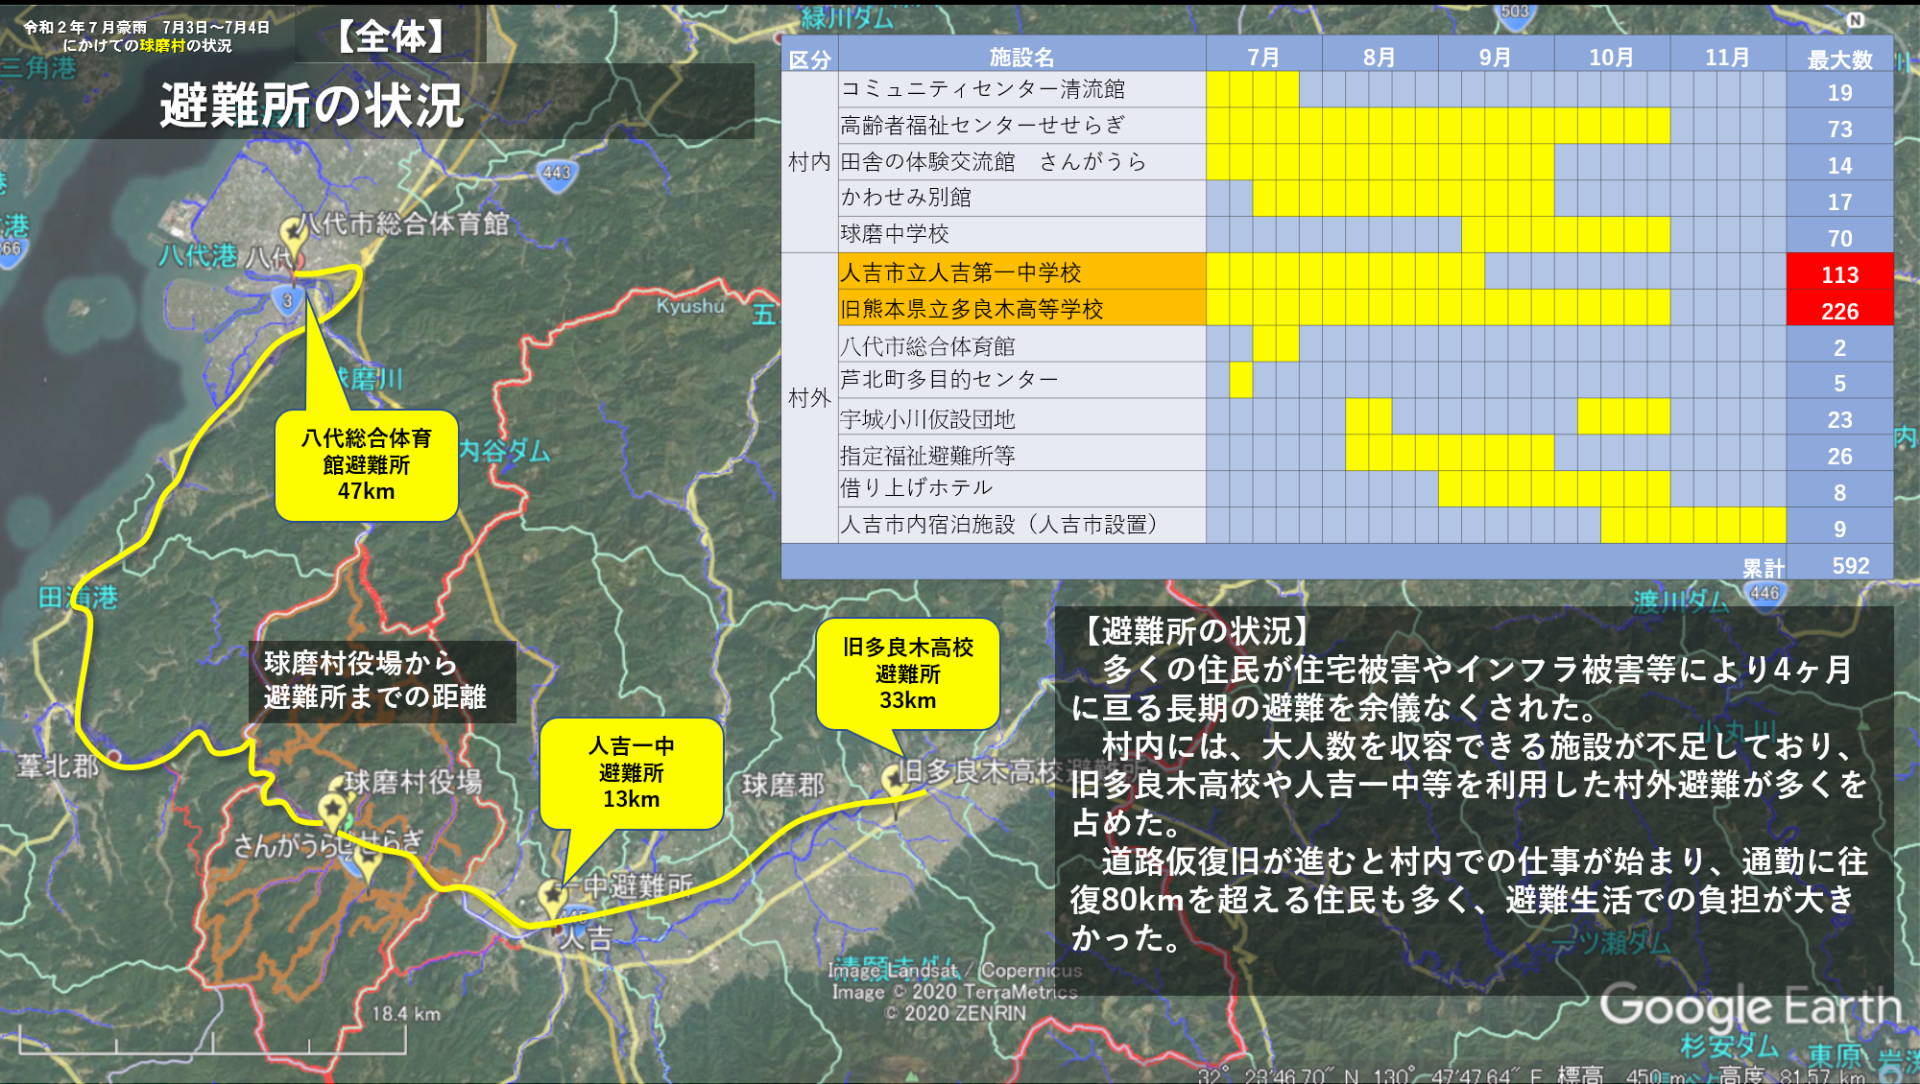The image size is (1920, 1084).
Task: Click the 最大数 column header
Action: pyautogui.click(x=1840, y=59)
